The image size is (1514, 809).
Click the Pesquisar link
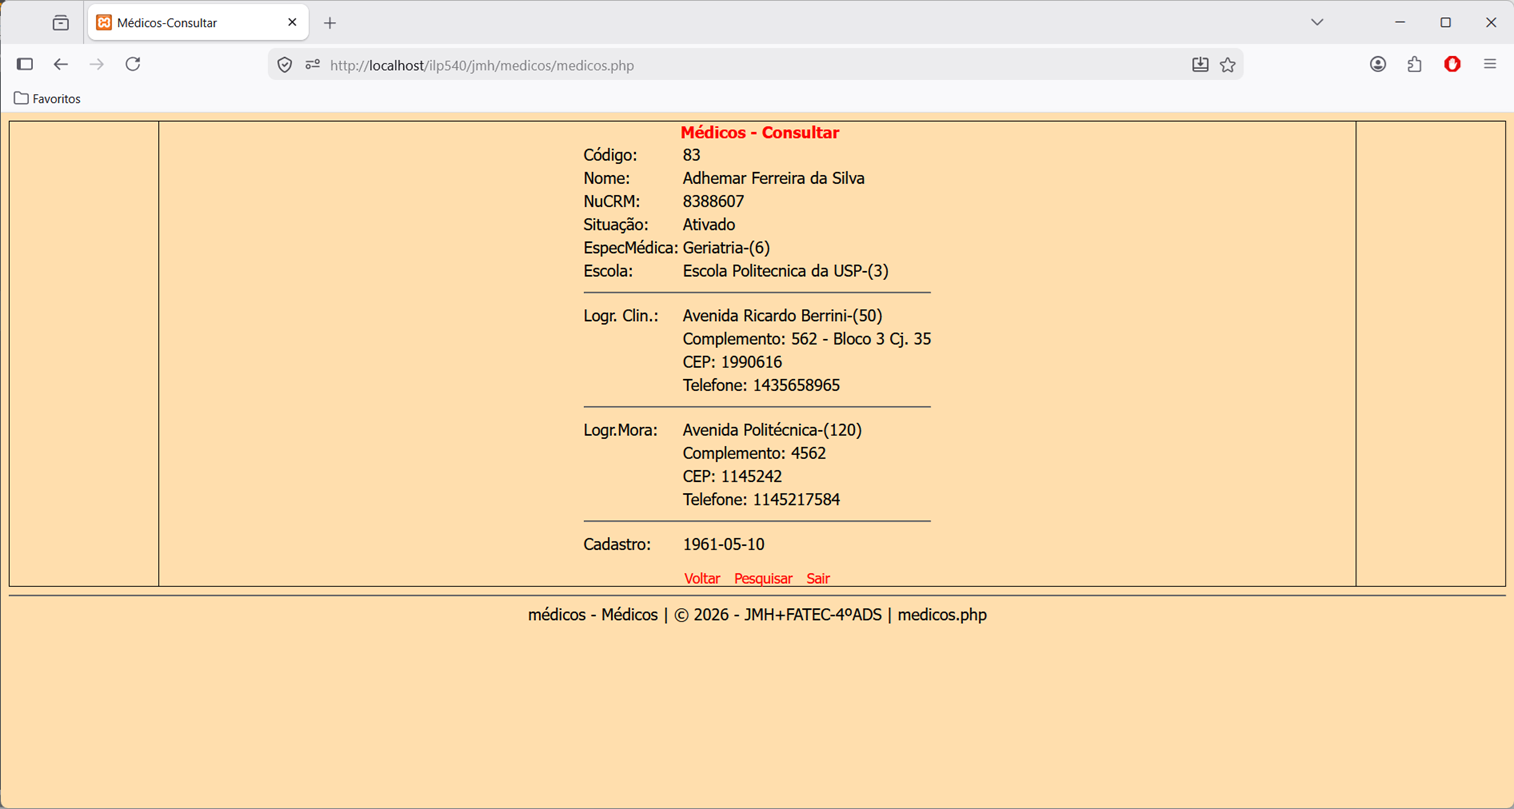click(763, 578)
